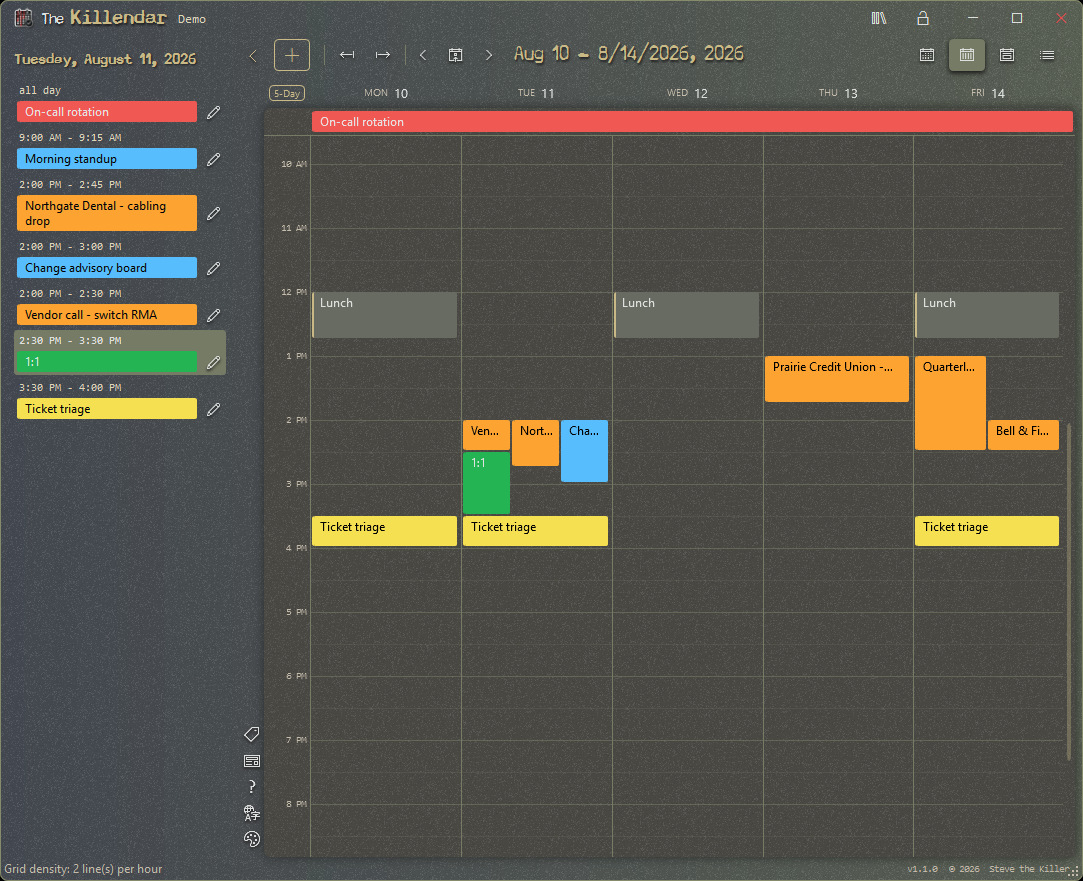
Task: Select On-call rotation in the sidebar list
Action: 107,112
